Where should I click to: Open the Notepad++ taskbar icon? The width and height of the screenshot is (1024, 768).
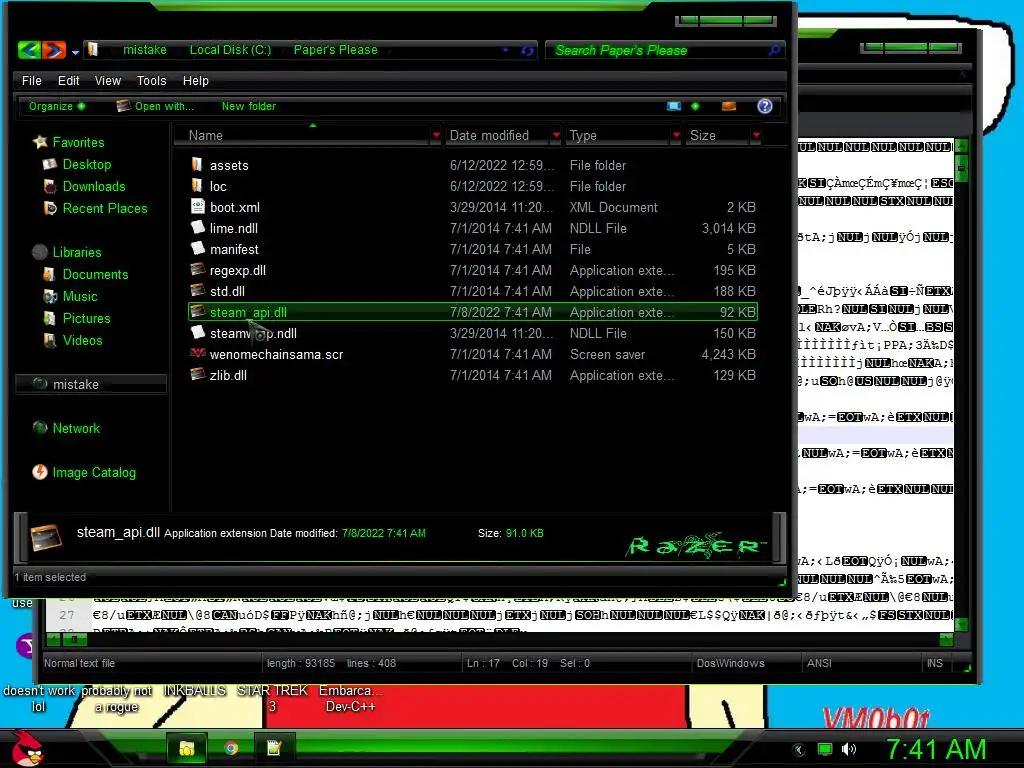click(x=274, y=748)
